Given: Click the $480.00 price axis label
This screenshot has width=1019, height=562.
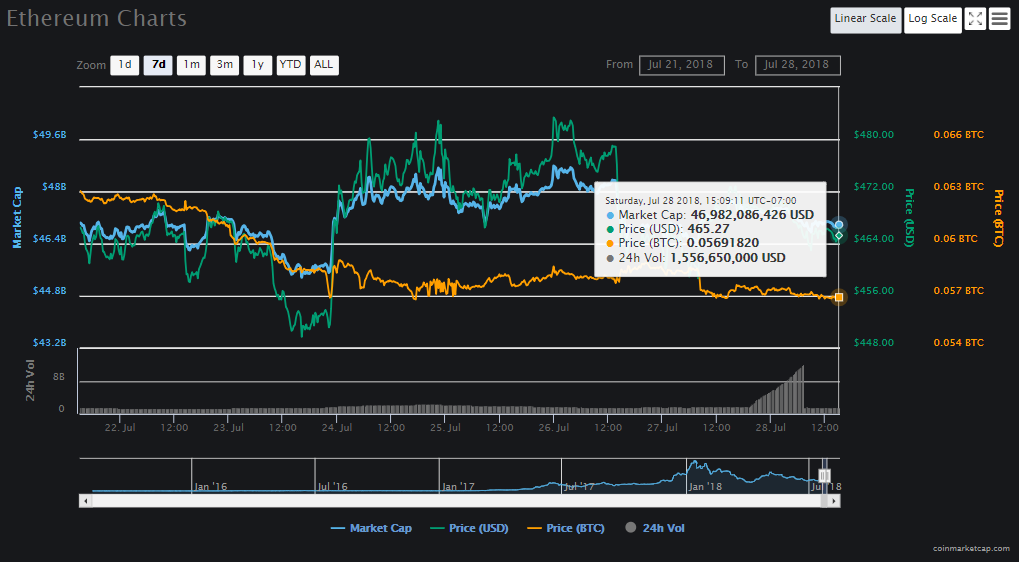Looking at the screenshot, I should pyautogui.click(x=873, y=135).
